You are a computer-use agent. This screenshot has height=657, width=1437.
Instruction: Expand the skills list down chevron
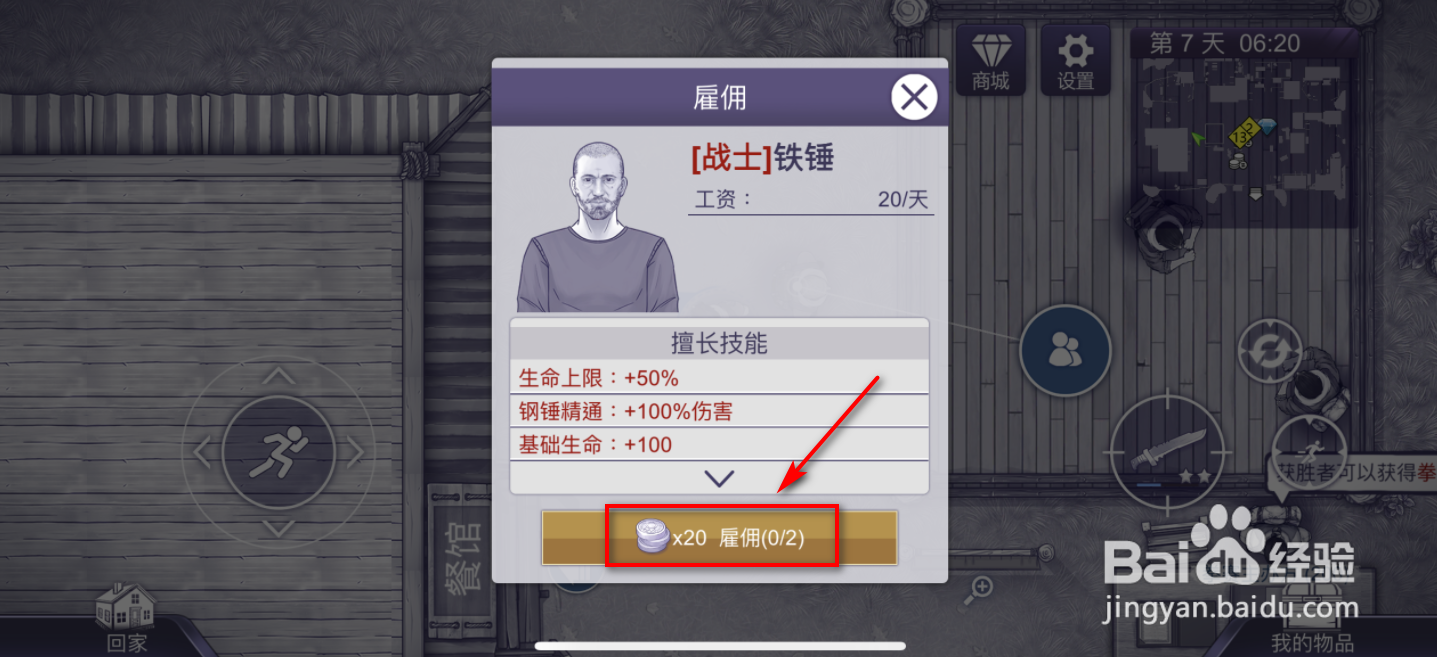pyautogui.click(x=719, y=478)
